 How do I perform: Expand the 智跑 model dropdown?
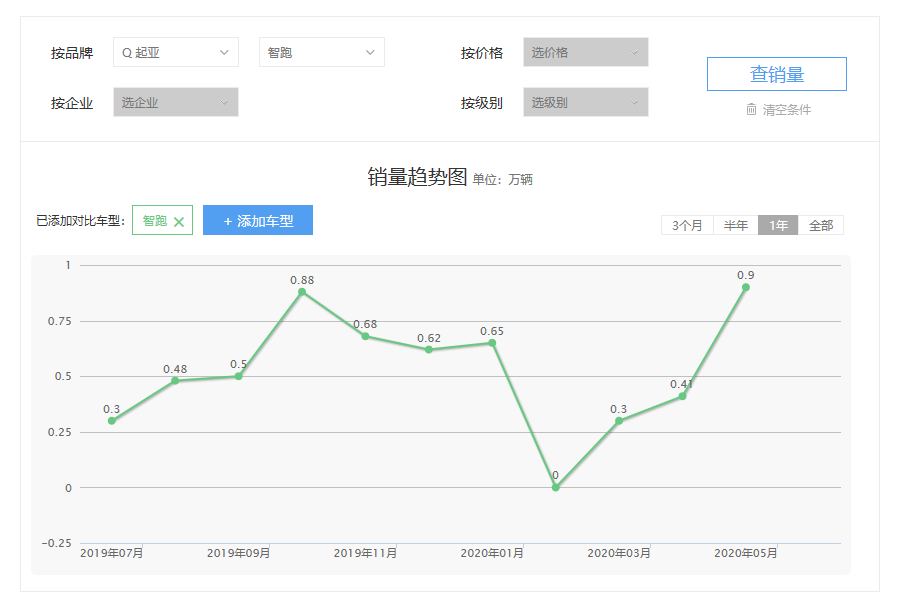pyautogui.click(x=321, y=53)
